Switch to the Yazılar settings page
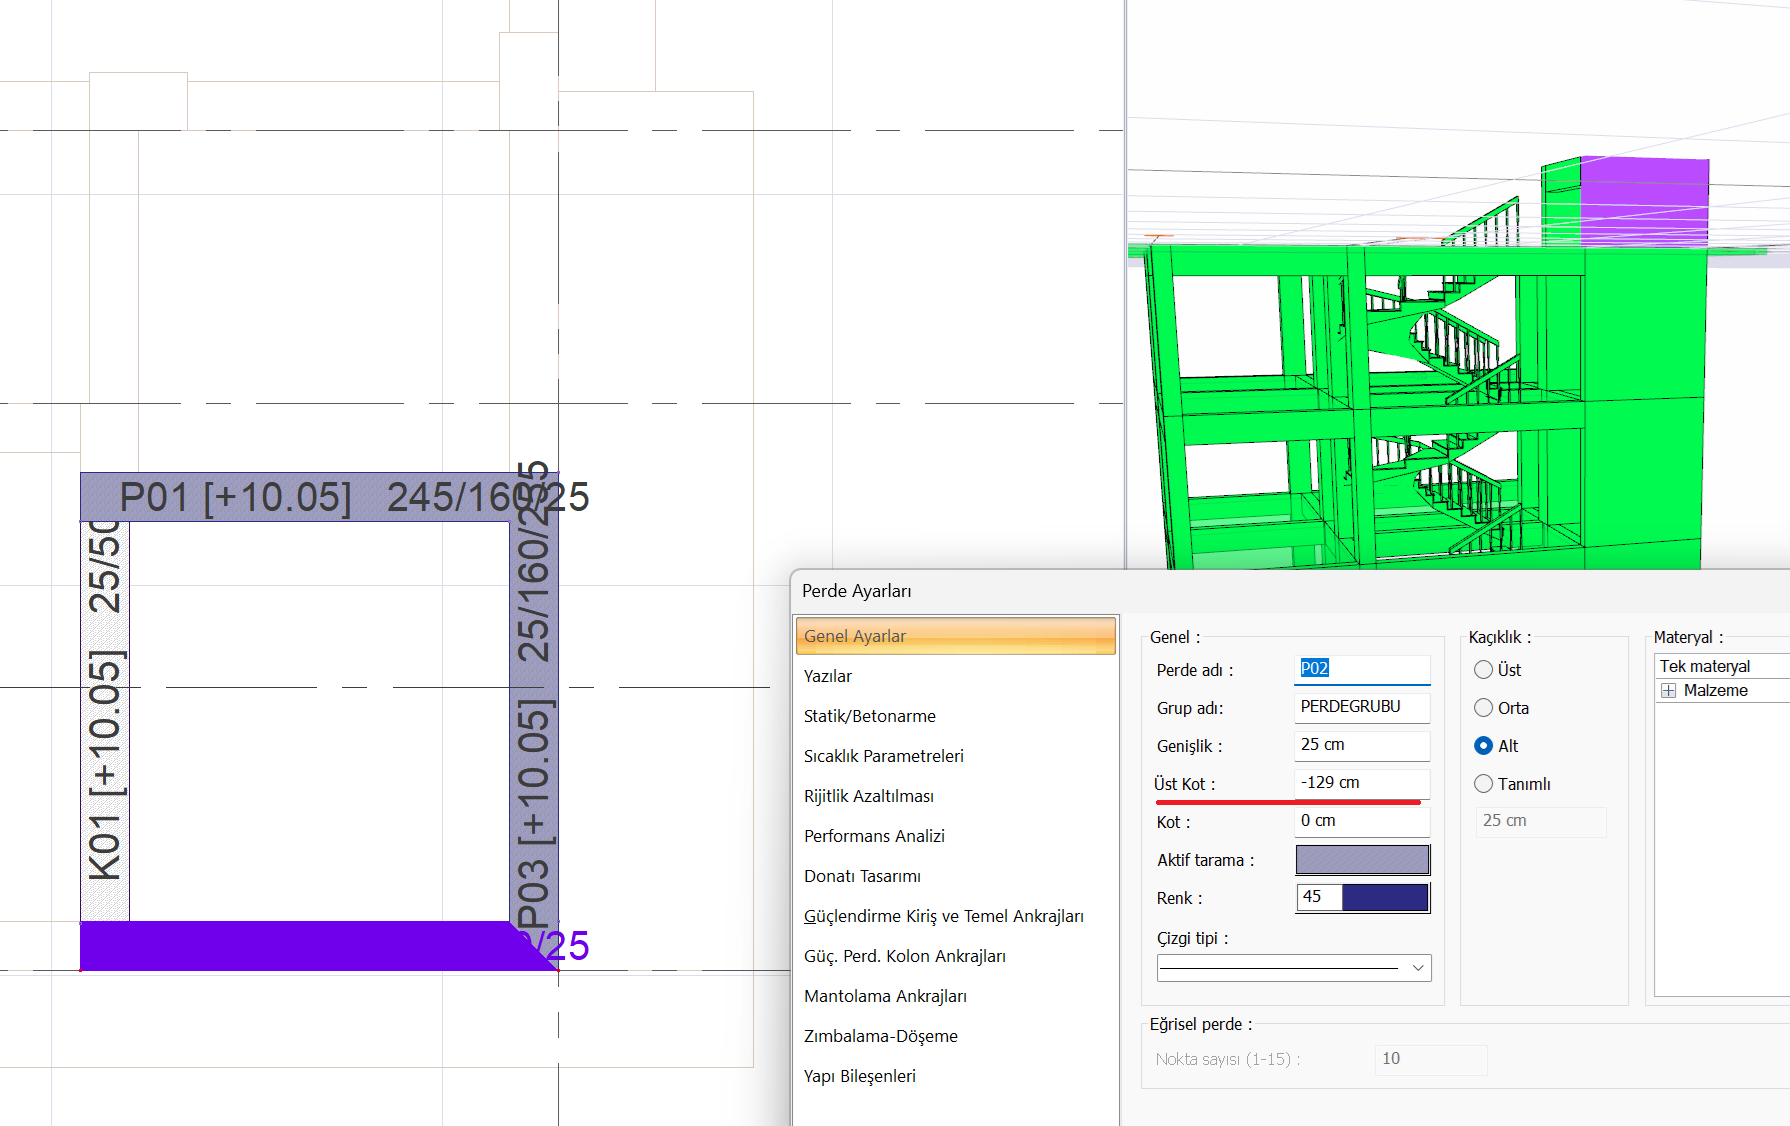This screenshot has width=1790, height=1126. [x=828, y=676]
